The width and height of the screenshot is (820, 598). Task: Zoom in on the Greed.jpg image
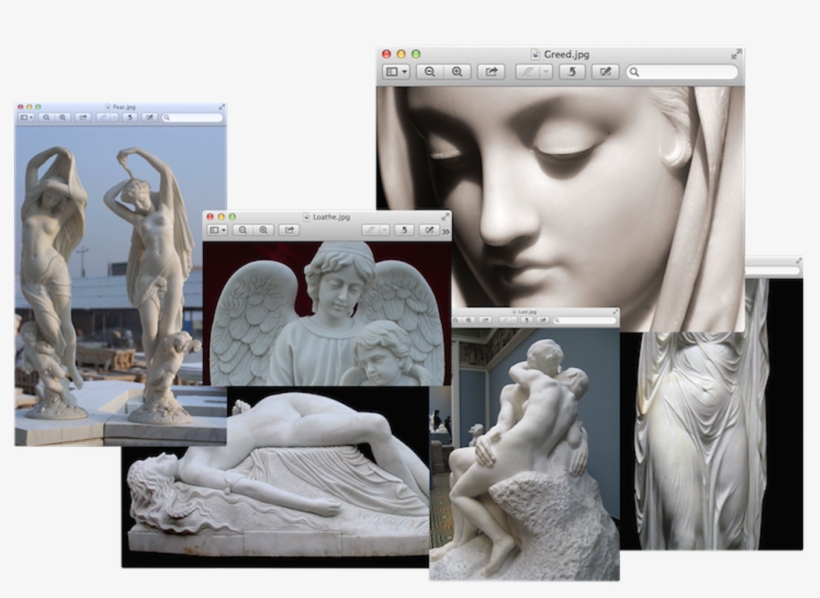pyautogui.click(x=457, y=72)
